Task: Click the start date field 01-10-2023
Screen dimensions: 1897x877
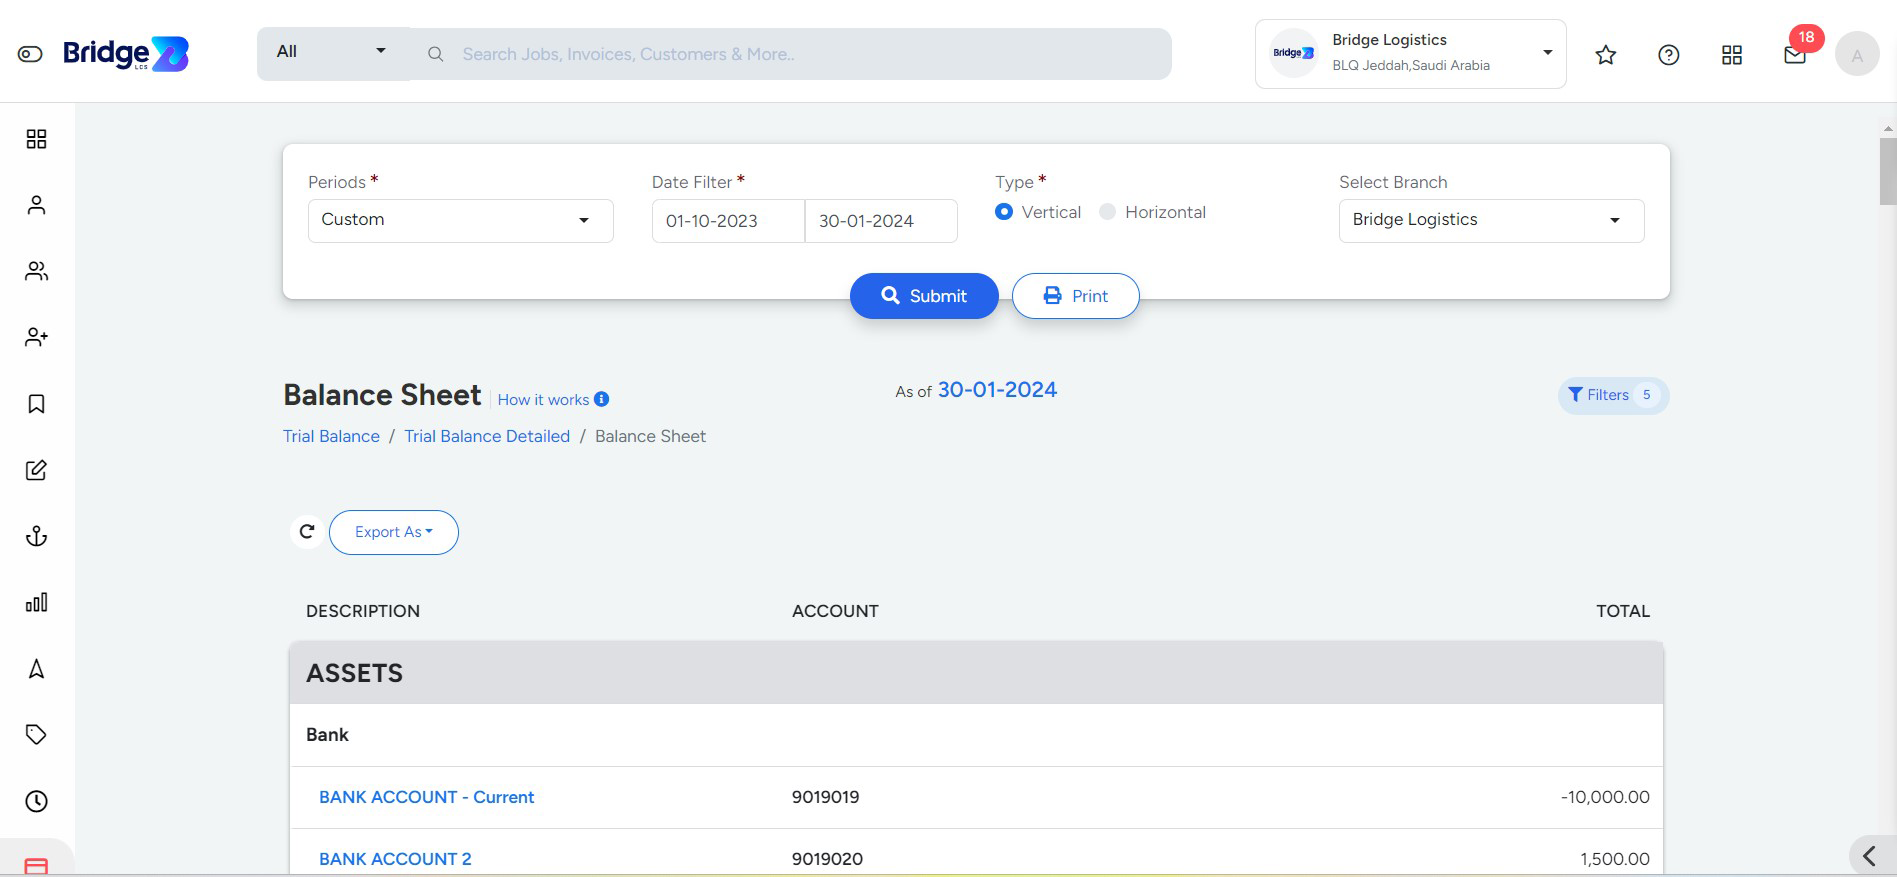Action: tap(728, 221)
